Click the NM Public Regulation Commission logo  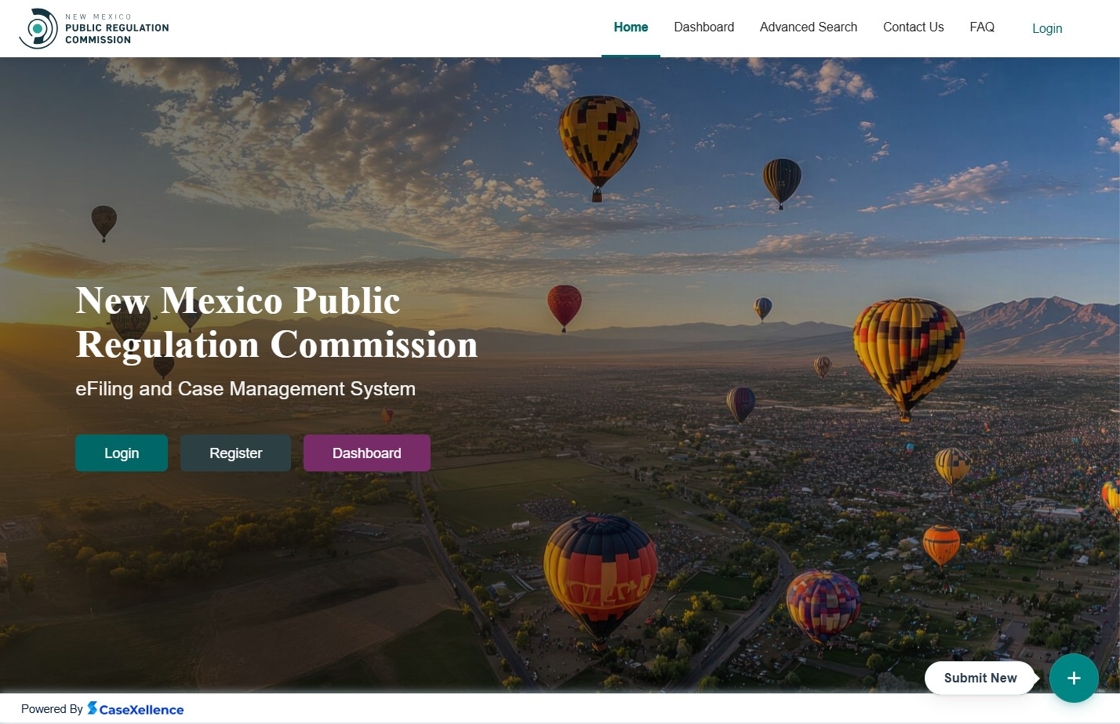pos(94,29)
